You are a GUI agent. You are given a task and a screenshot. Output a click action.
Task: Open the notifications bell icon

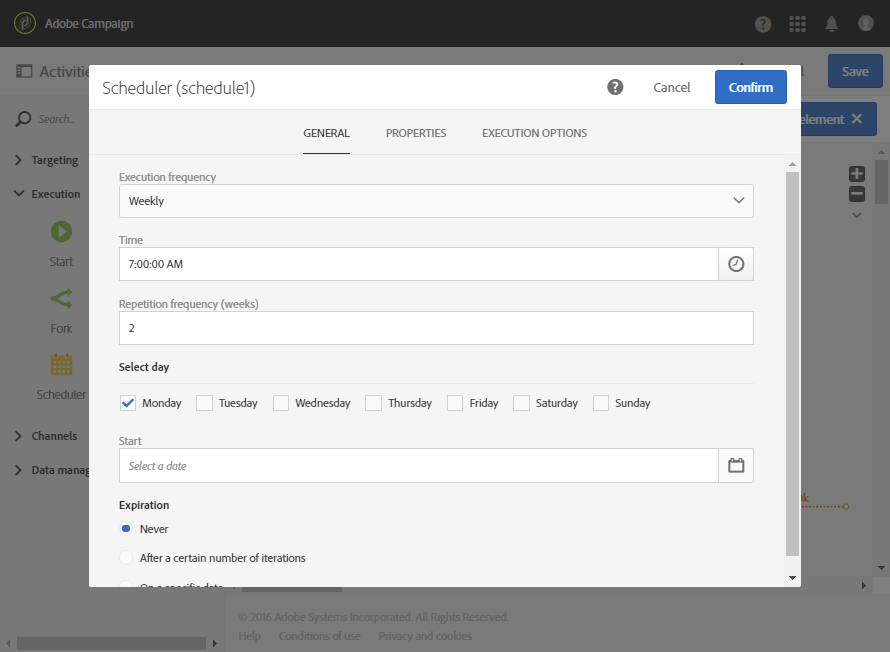831,24
